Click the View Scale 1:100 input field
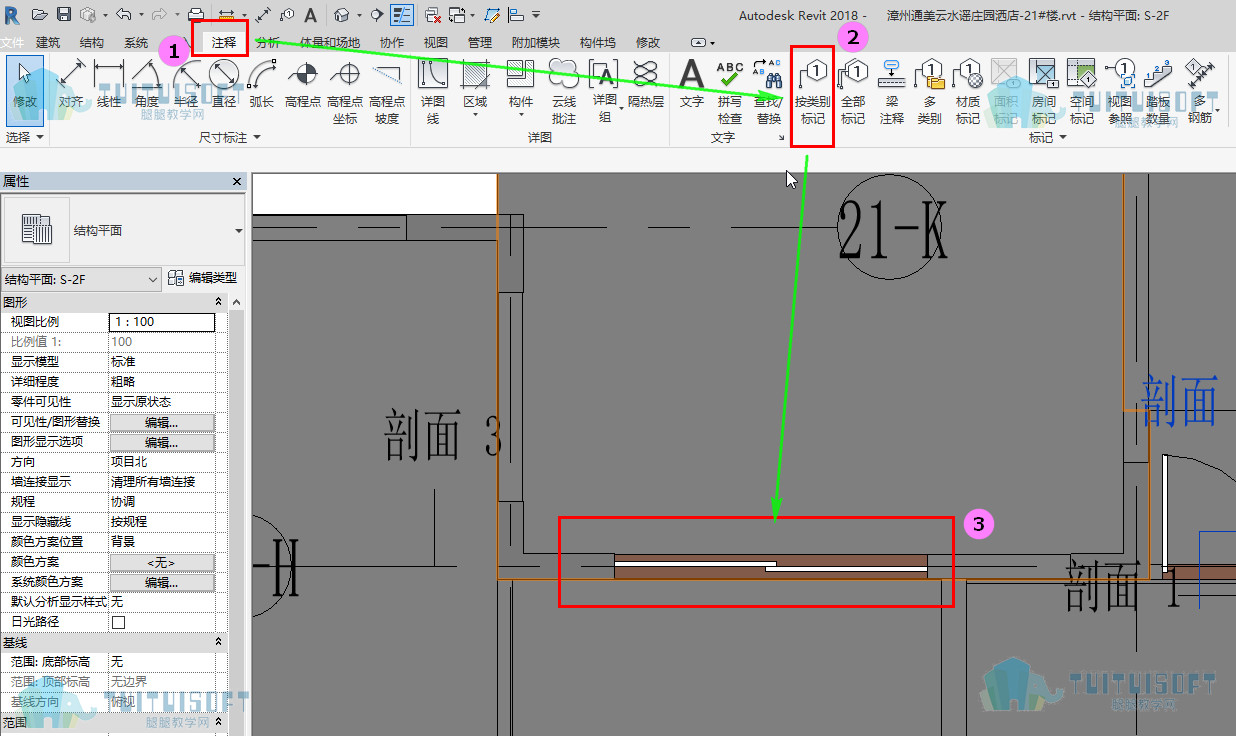The width and height of the screenshot is (1236, 736). point(162,322)
